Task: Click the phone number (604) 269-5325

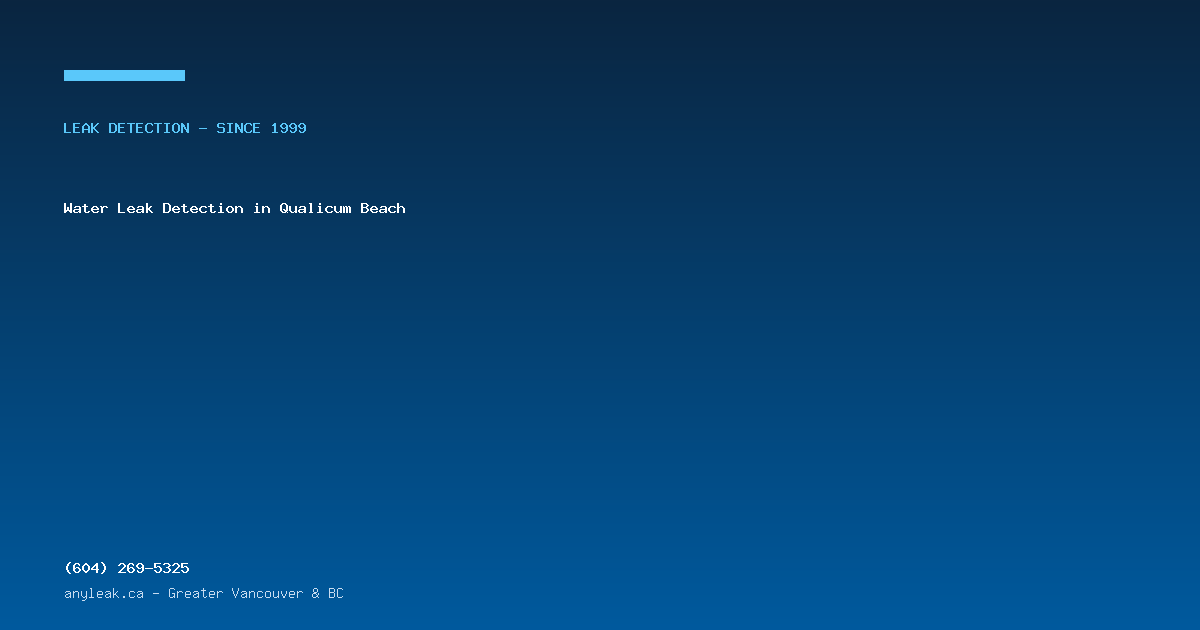Action: [x=126, y=568]
